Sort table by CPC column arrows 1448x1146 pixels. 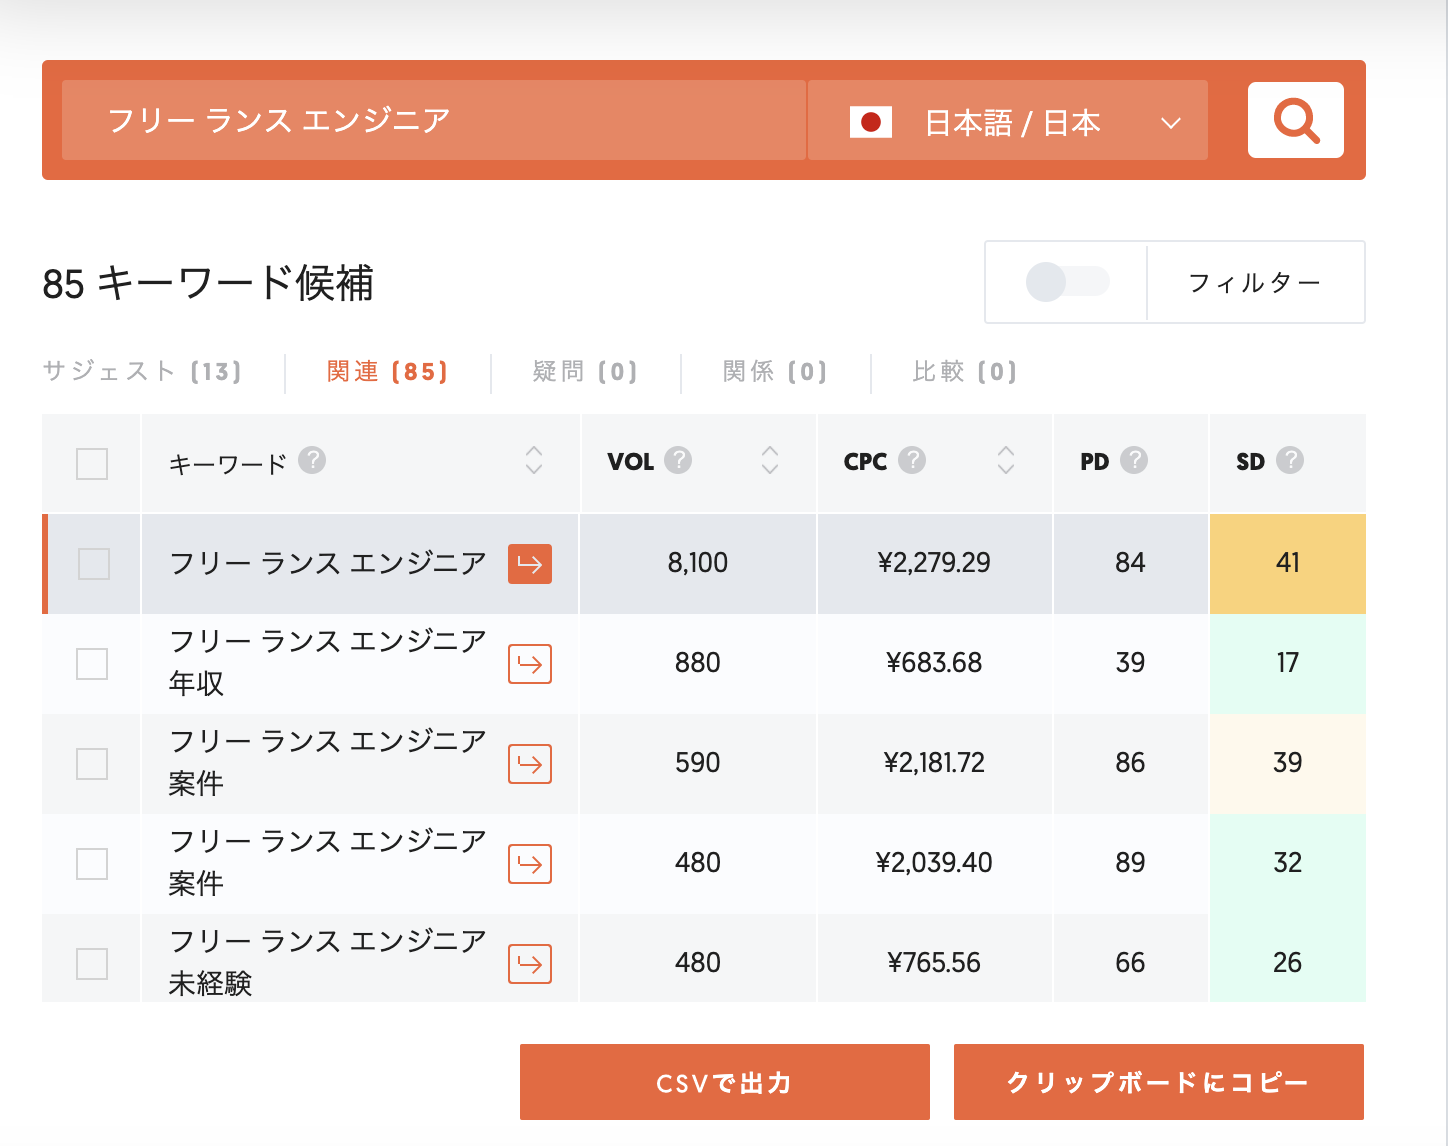click(x=1006, y=460)
